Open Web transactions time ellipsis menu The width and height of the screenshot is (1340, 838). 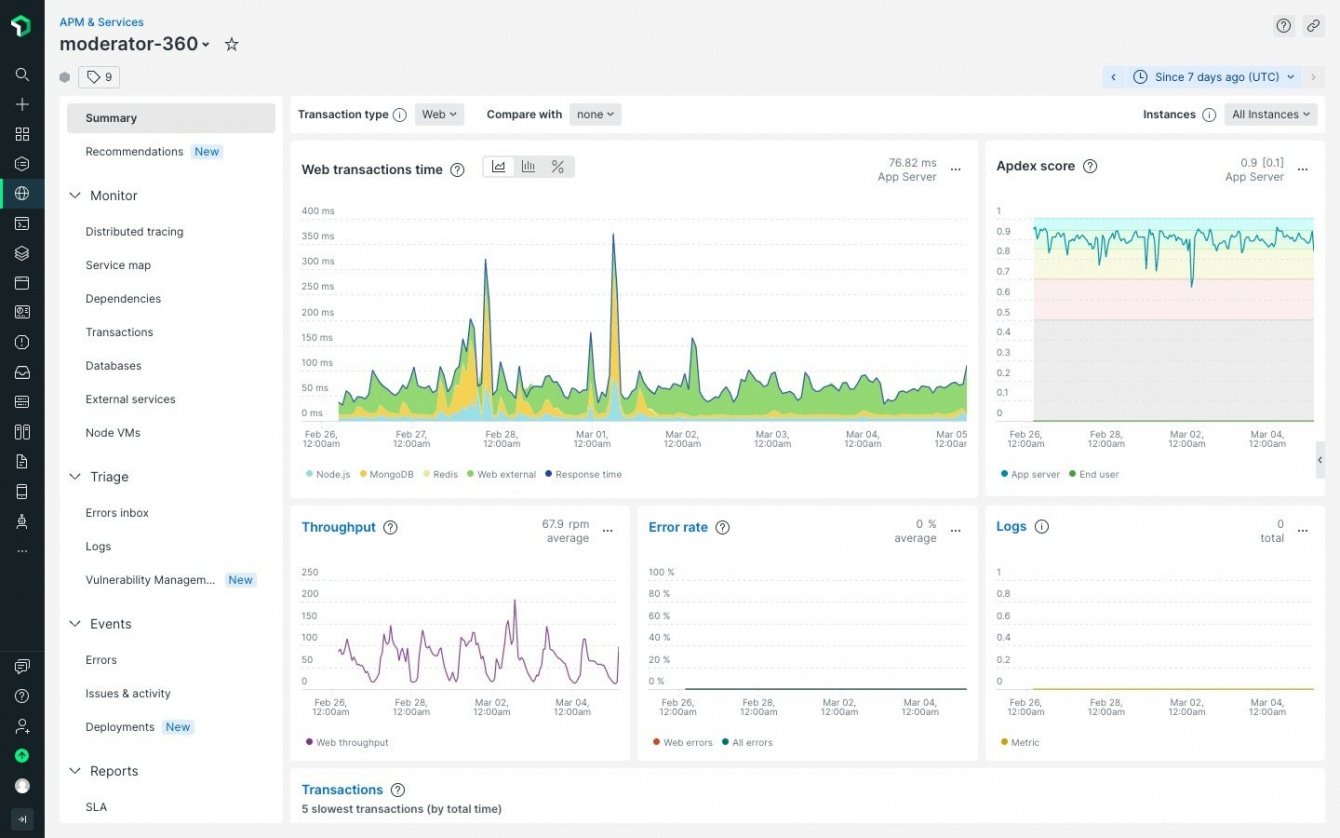tap(955, 170)
